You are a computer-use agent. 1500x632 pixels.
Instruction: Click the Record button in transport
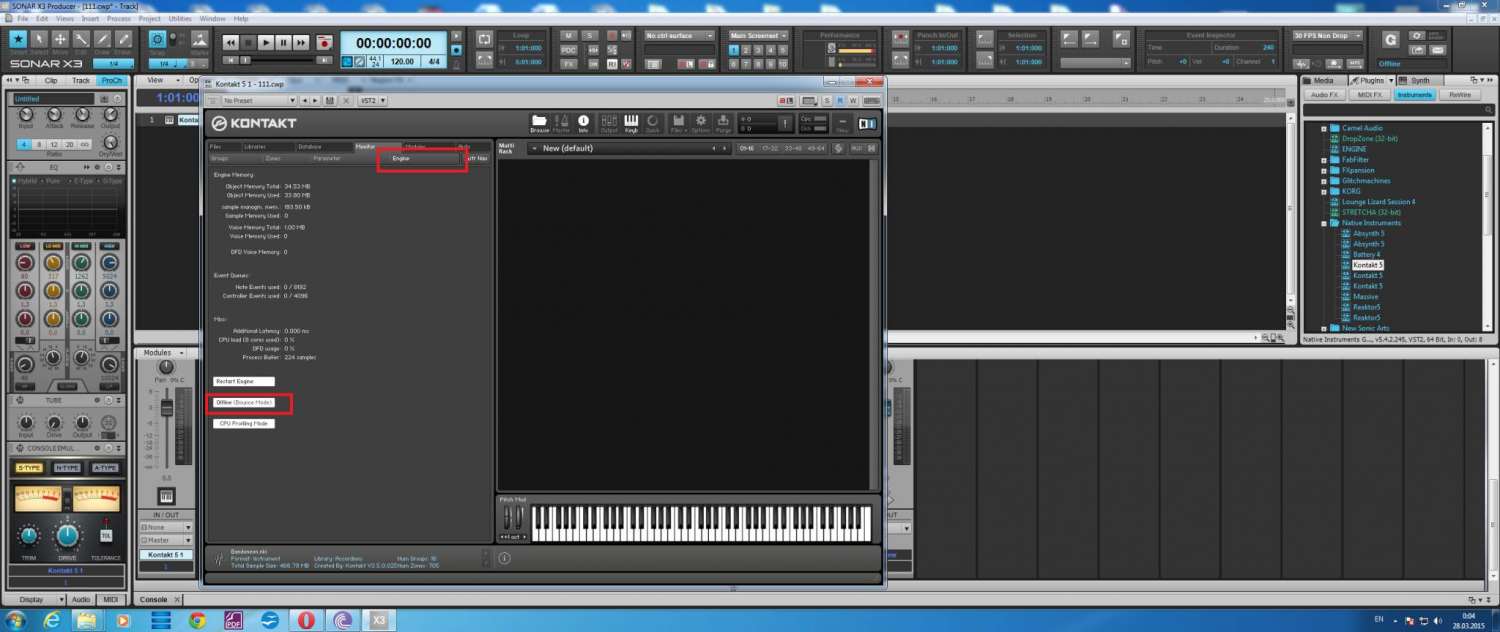324,43
